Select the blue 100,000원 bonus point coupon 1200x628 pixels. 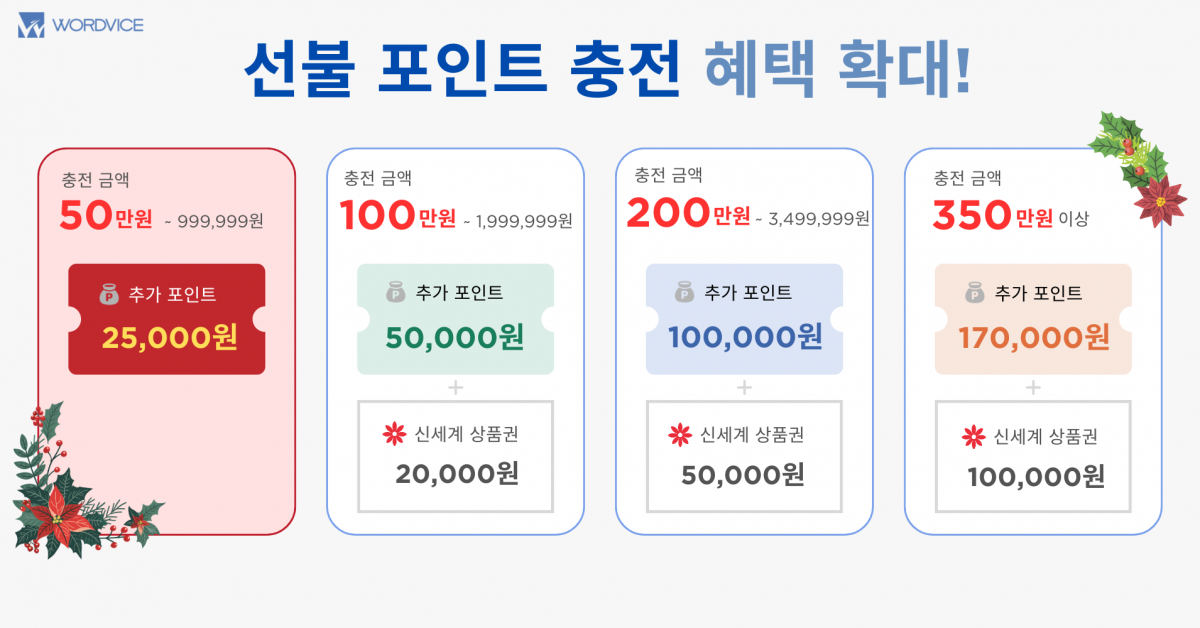(x=744, y=319)
